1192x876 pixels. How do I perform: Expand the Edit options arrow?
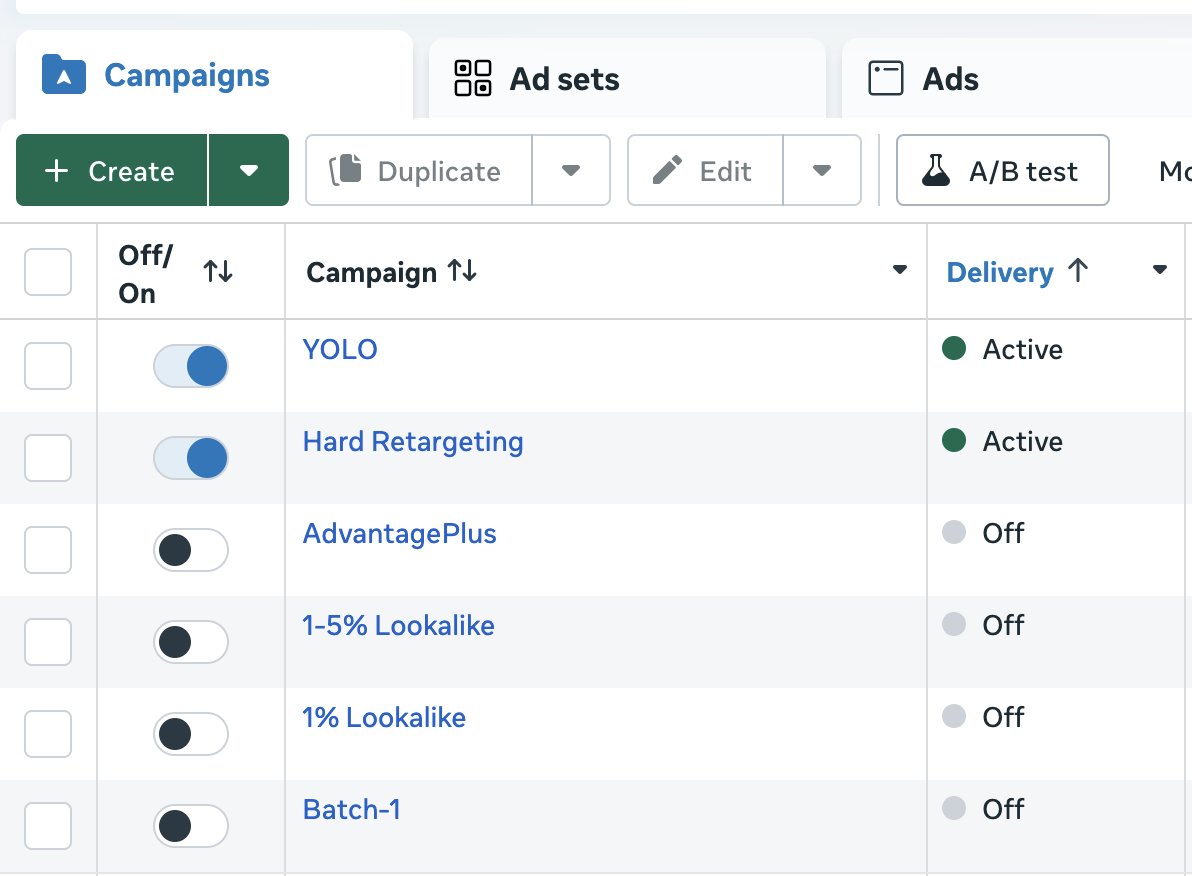[822, 170]
